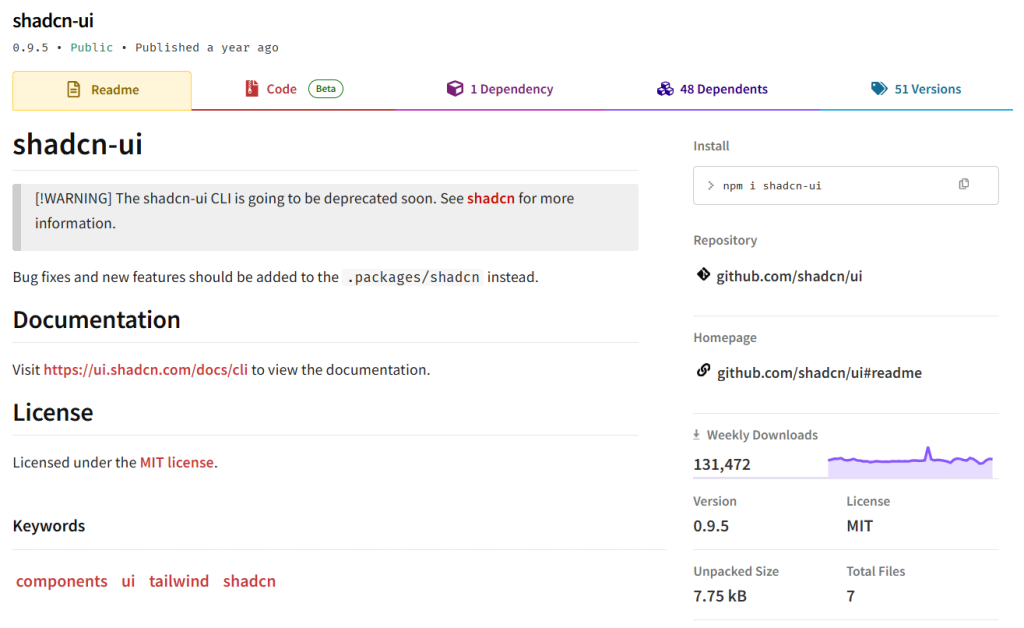Image resolution: width=1024 pixels, height=628 pixels.
Task: Select the ui keyword
Action: coord(128,581)
